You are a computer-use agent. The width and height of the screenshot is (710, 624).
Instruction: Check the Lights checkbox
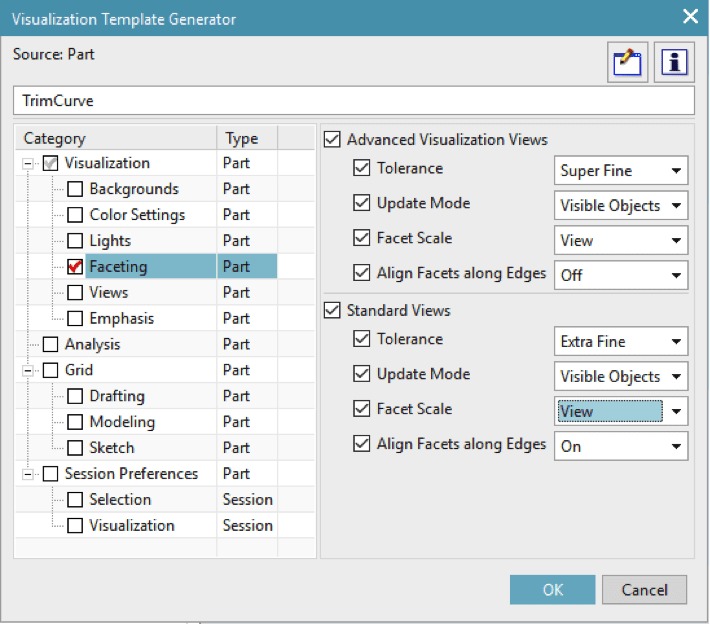coord(75,241)
